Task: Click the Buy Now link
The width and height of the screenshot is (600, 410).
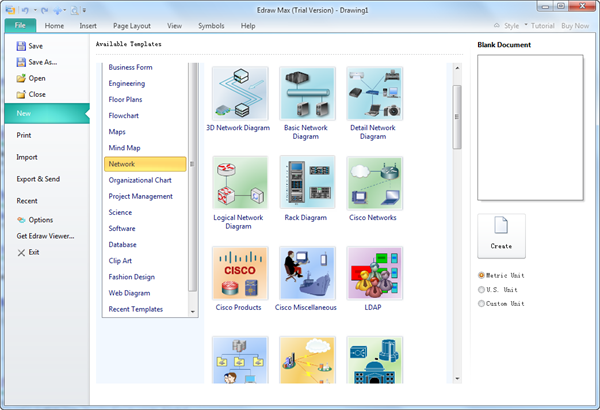Action: pyautogui.click(x=575, y=25)
